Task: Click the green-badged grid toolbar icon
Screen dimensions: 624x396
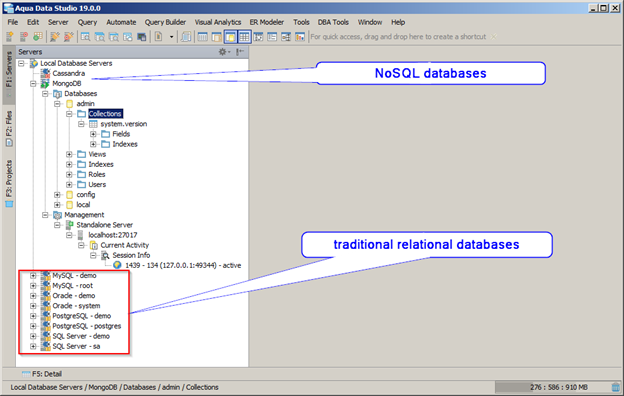Action: tap(38, 37)
